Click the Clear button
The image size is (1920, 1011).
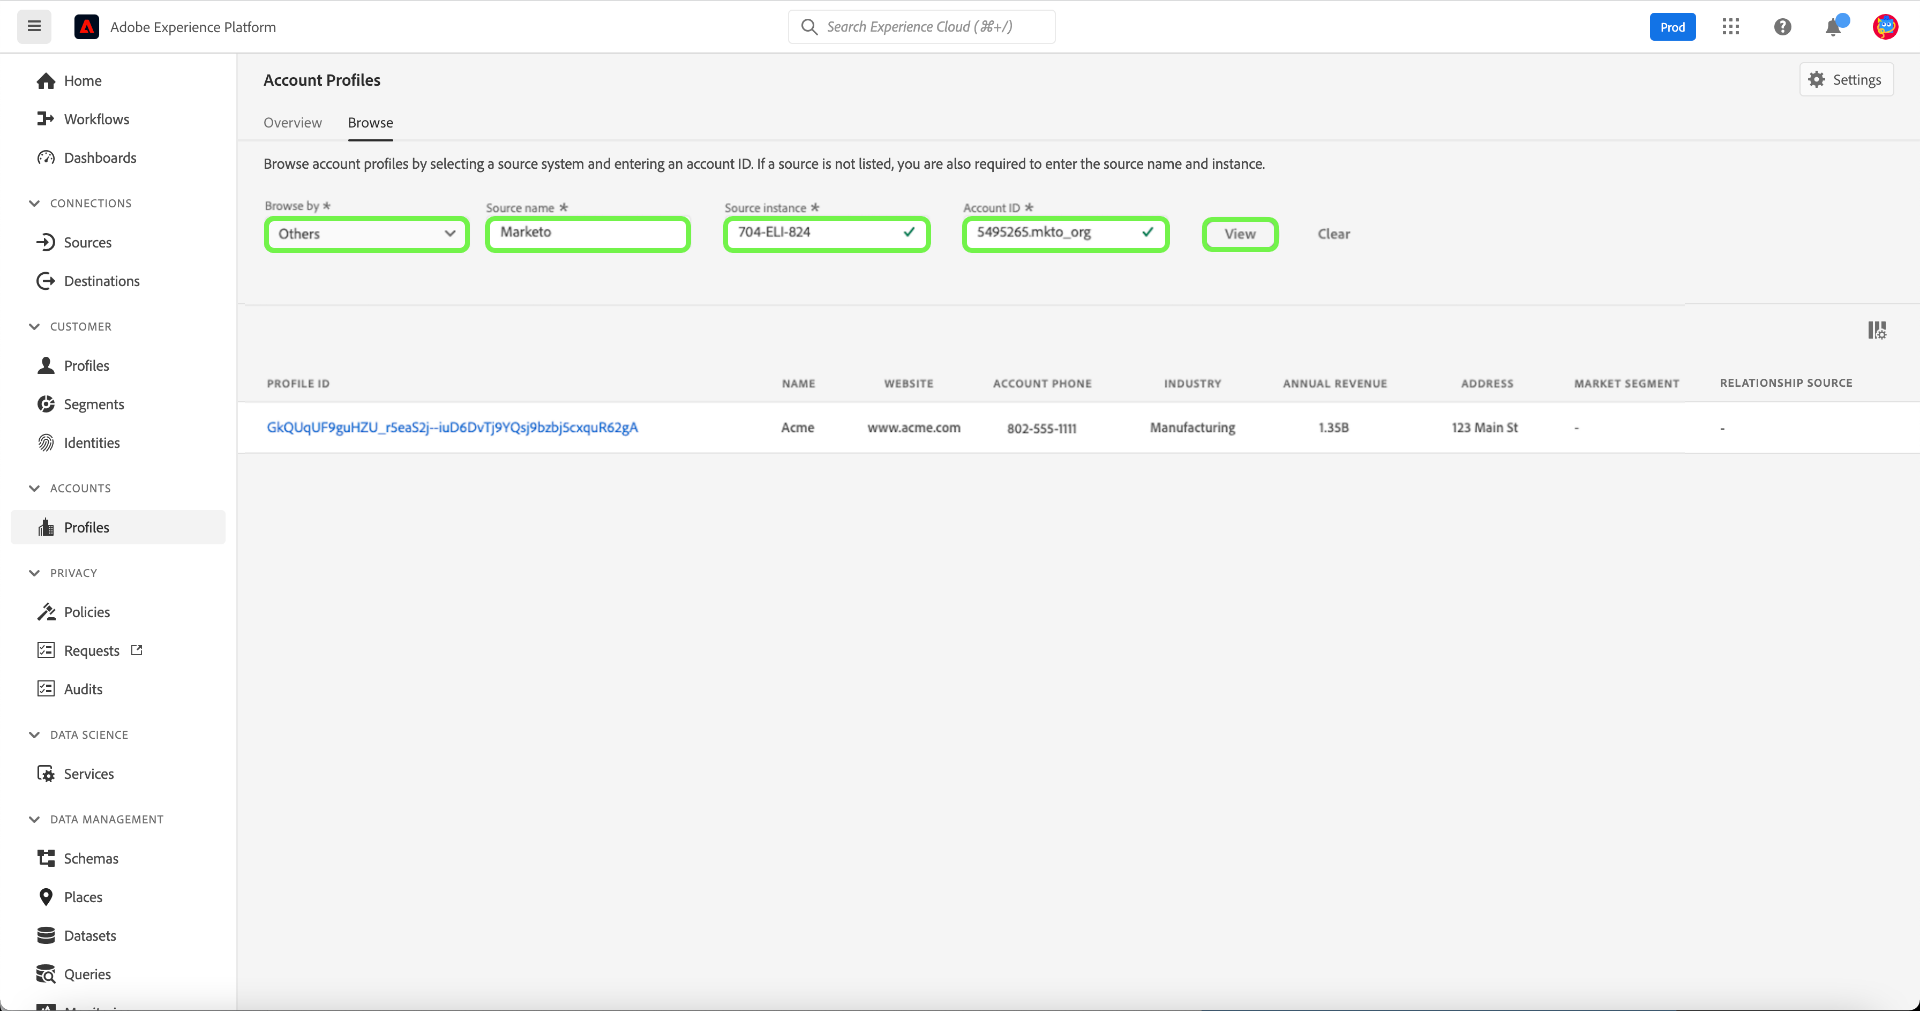(x=1334, y=234)
